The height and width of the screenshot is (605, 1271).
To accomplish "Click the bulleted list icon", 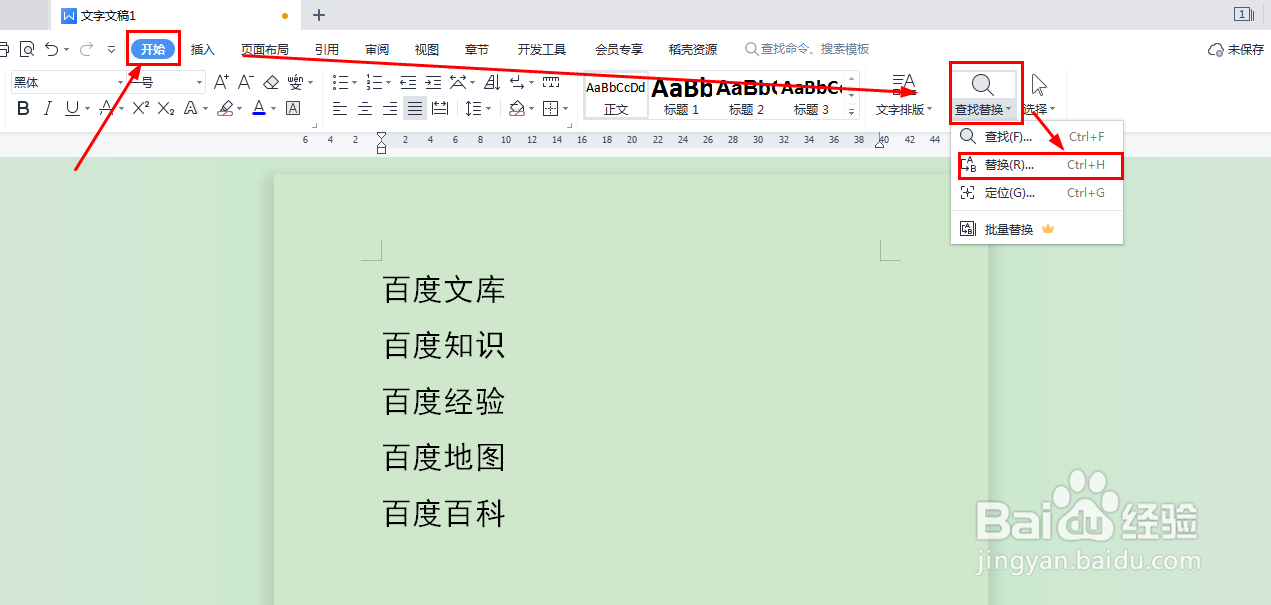I will [x=340, y=82].
